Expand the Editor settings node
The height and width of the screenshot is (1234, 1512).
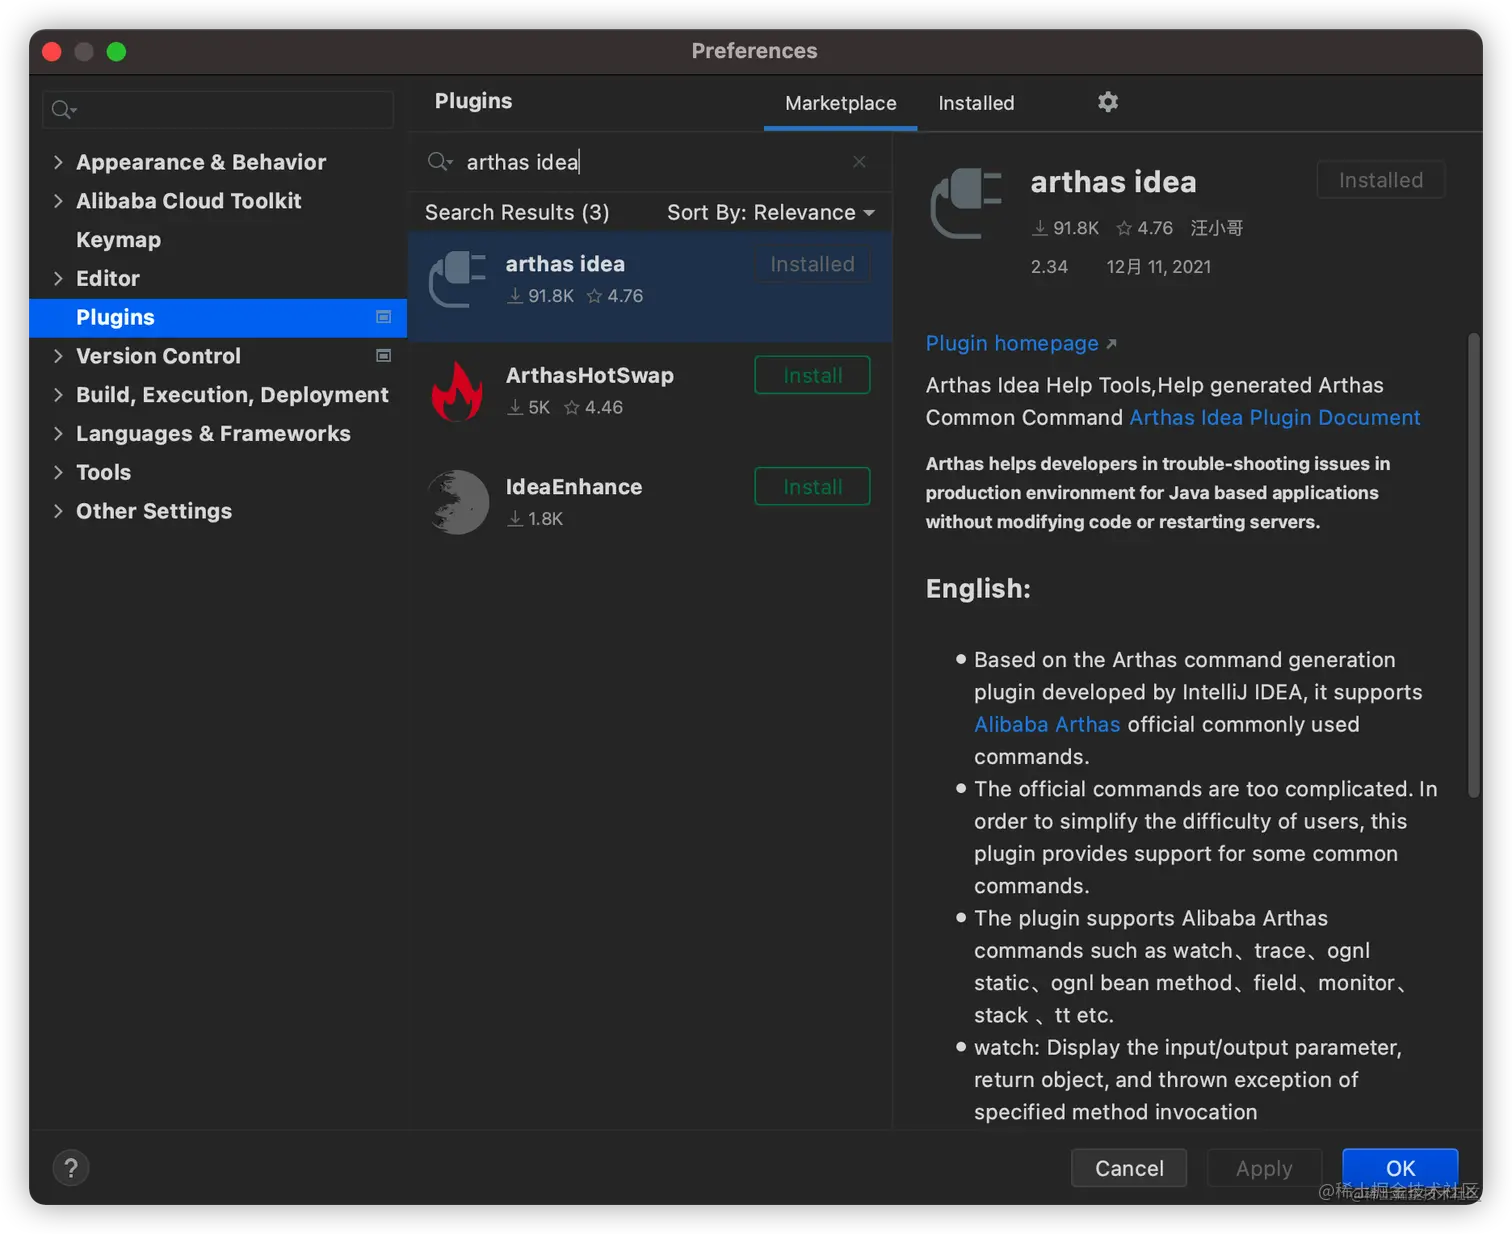pyautogui.click(x=58, y=278)
